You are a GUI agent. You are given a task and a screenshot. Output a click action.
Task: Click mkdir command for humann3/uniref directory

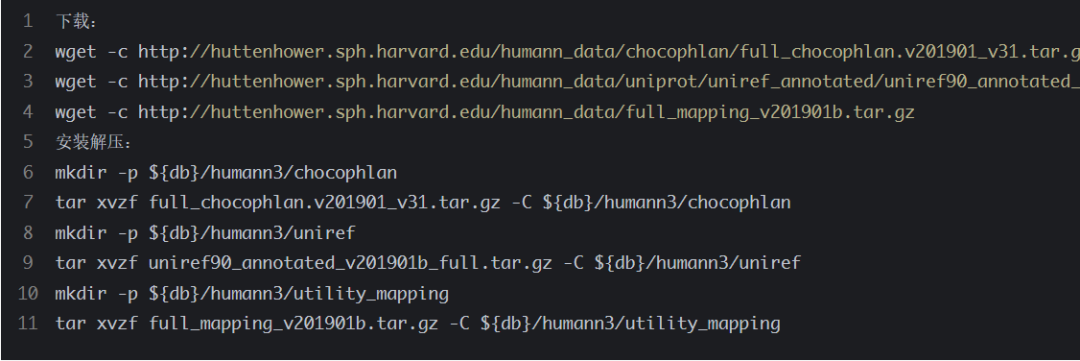pos(205,233)
